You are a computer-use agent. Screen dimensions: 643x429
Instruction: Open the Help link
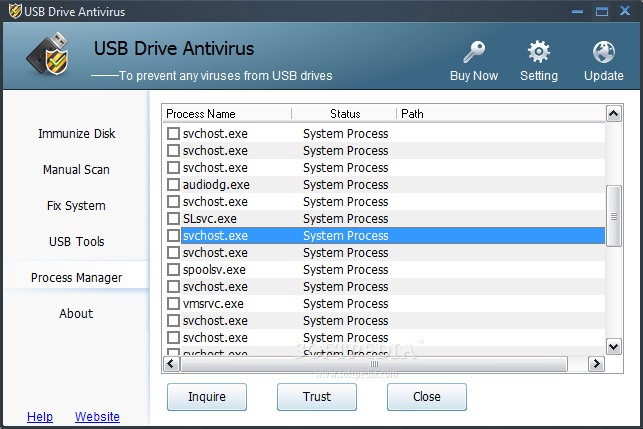pyautogui.click(x=40, y=417)
